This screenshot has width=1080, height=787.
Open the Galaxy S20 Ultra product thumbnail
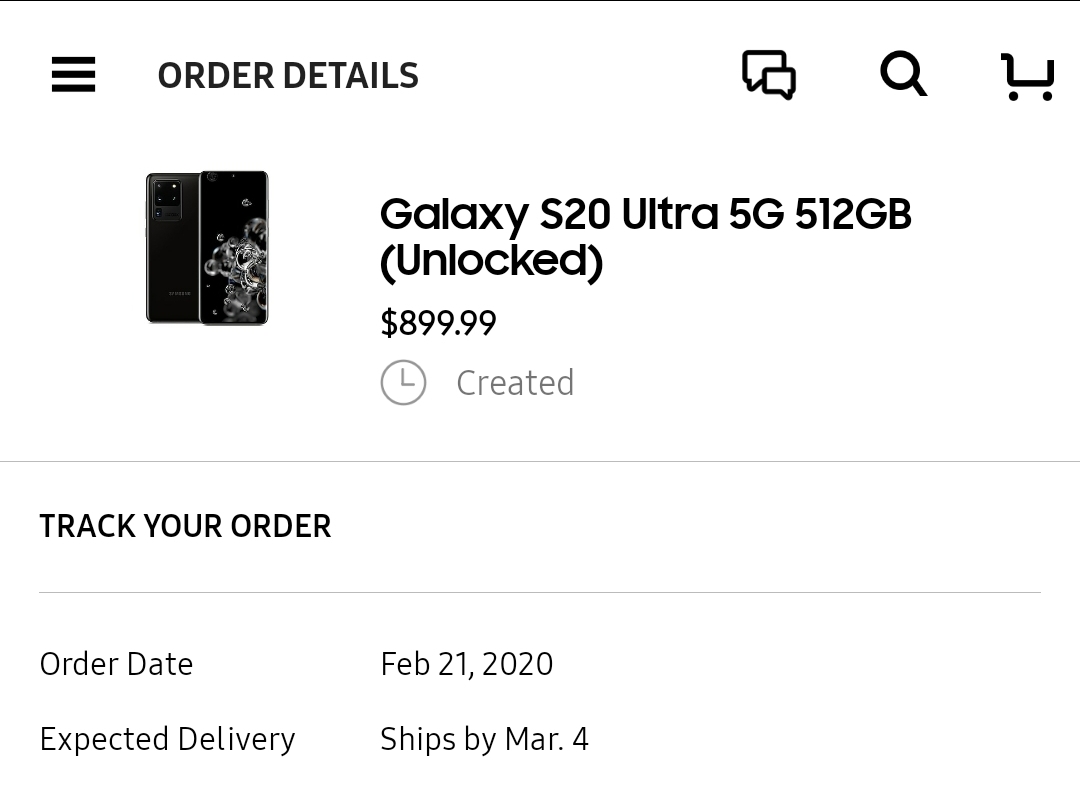207,248
